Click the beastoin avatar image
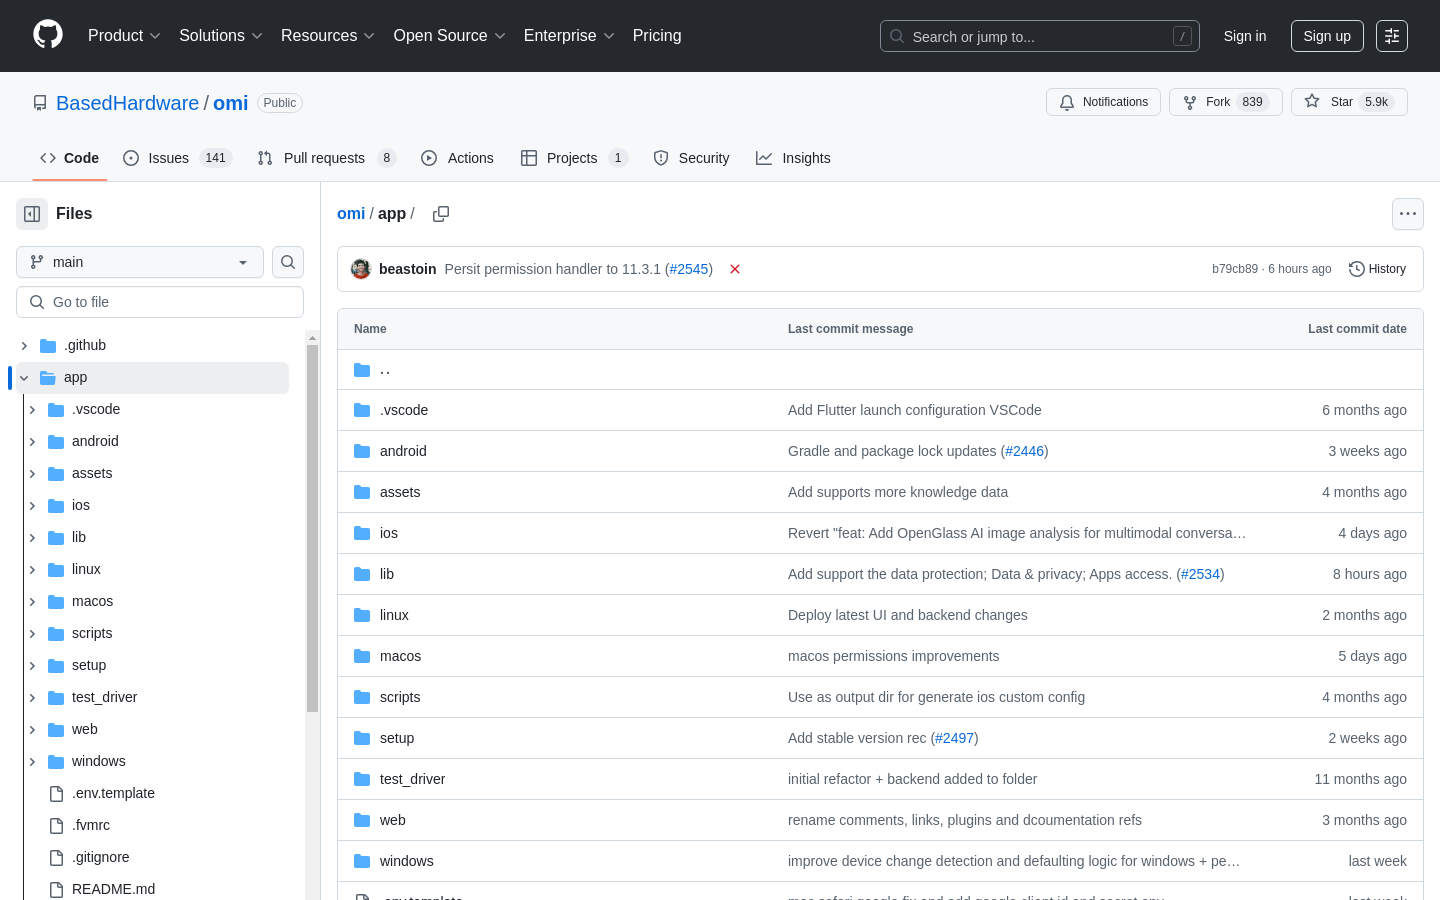 click(361, 269)
